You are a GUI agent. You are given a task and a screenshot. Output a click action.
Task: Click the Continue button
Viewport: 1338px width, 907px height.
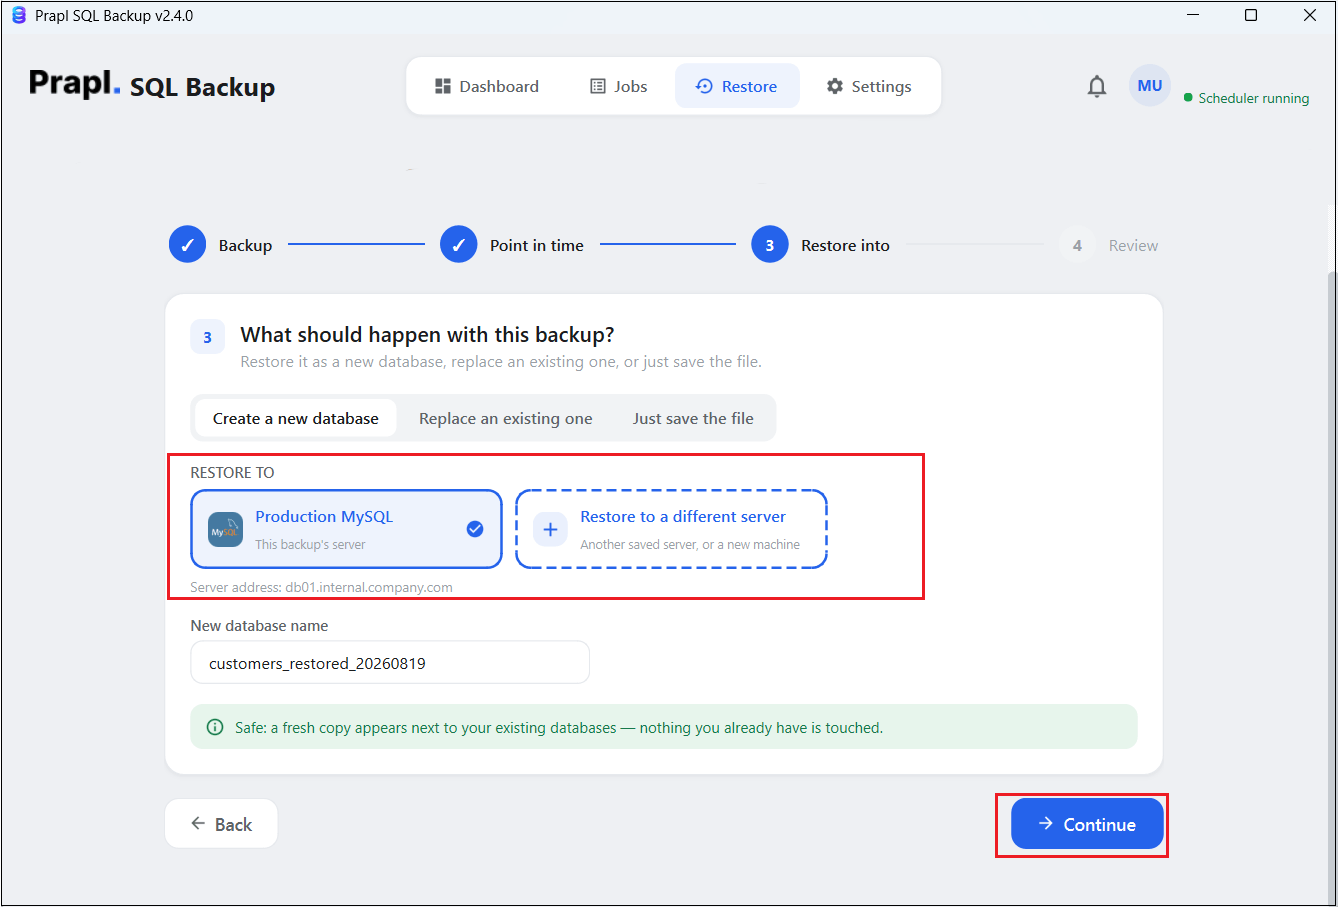[x=1087, y=823]
